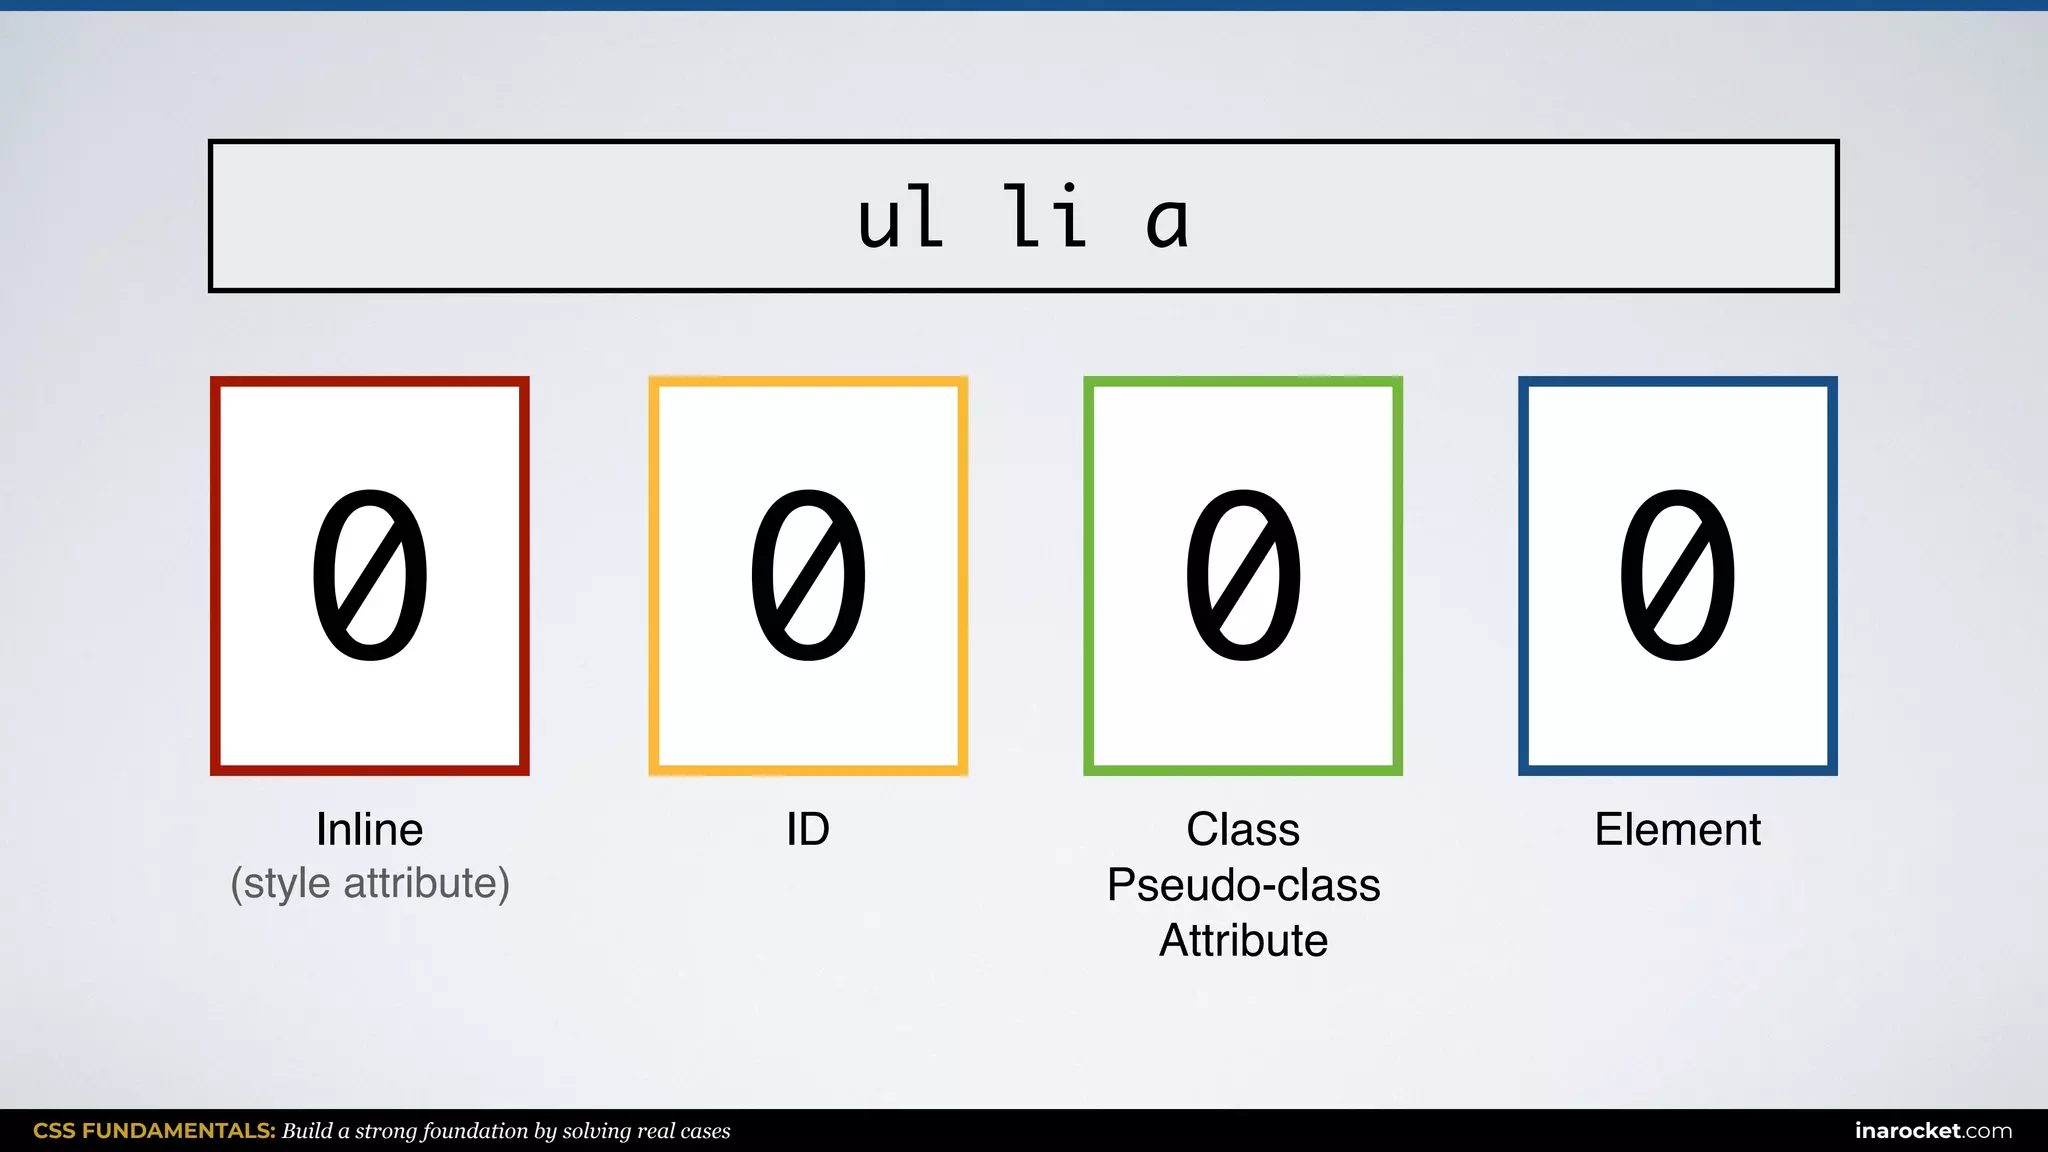Click 'CSS FUNDAMENTALS:' title in footer
This screenshot has height=1152, width=2048.
pos(154,1130)
